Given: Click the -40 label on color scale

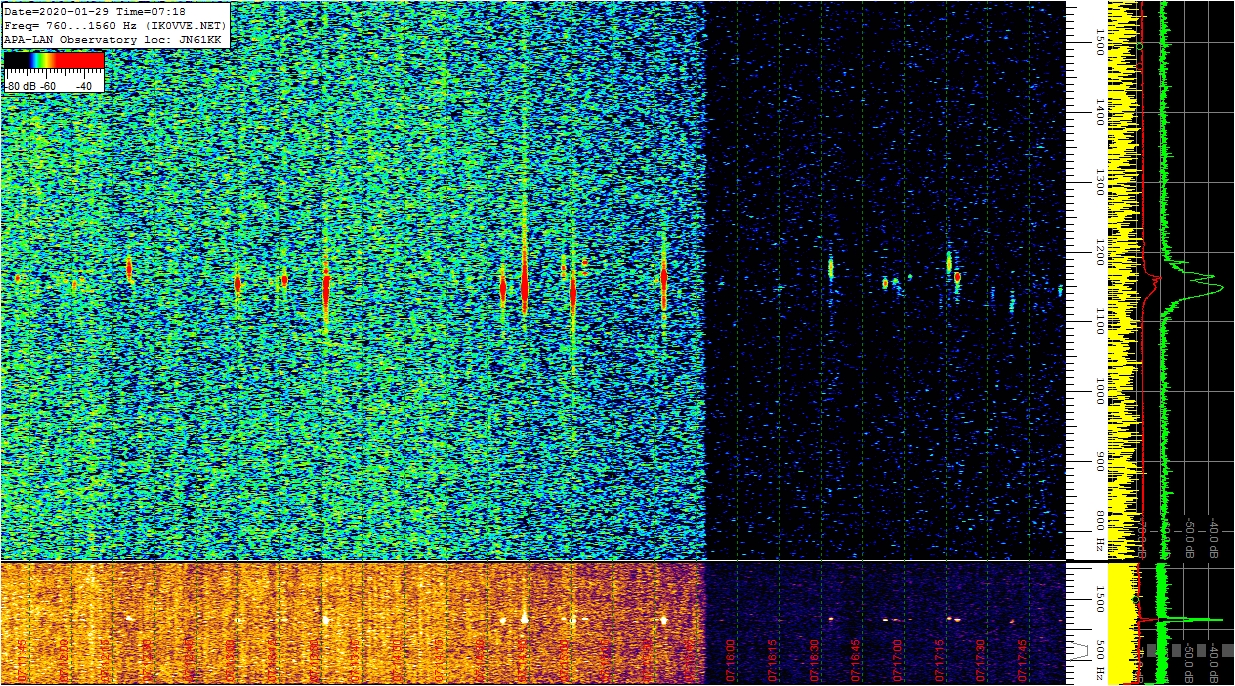Looking at the screenshot, I should point(83,86).
